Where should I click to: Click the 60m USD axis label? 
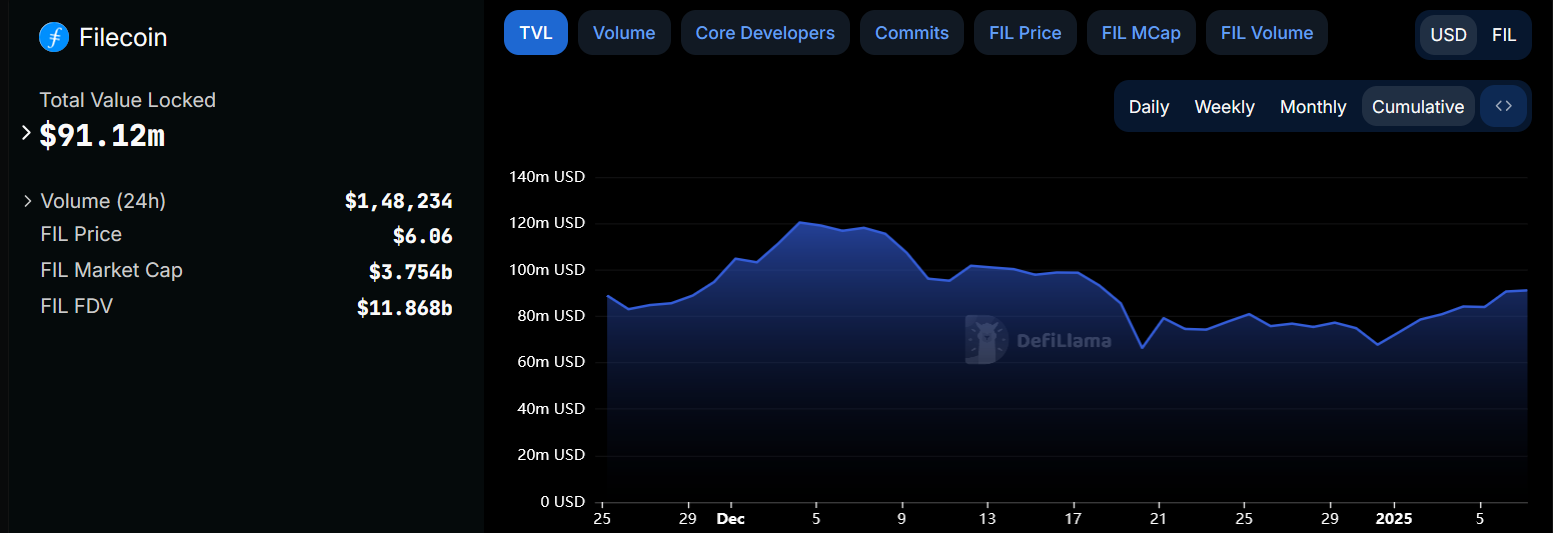551,362
